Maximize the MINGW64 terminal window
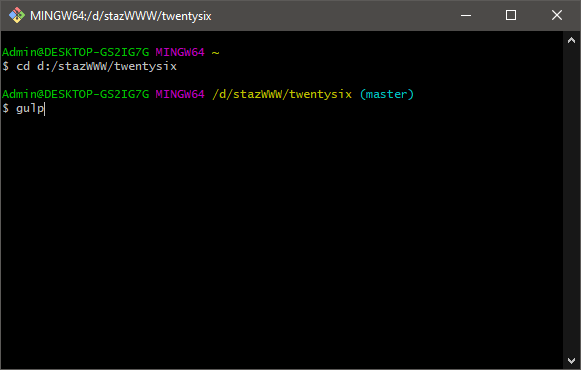Image resolution: width=581 pixels, height=370 pixels. click(511, 16)
